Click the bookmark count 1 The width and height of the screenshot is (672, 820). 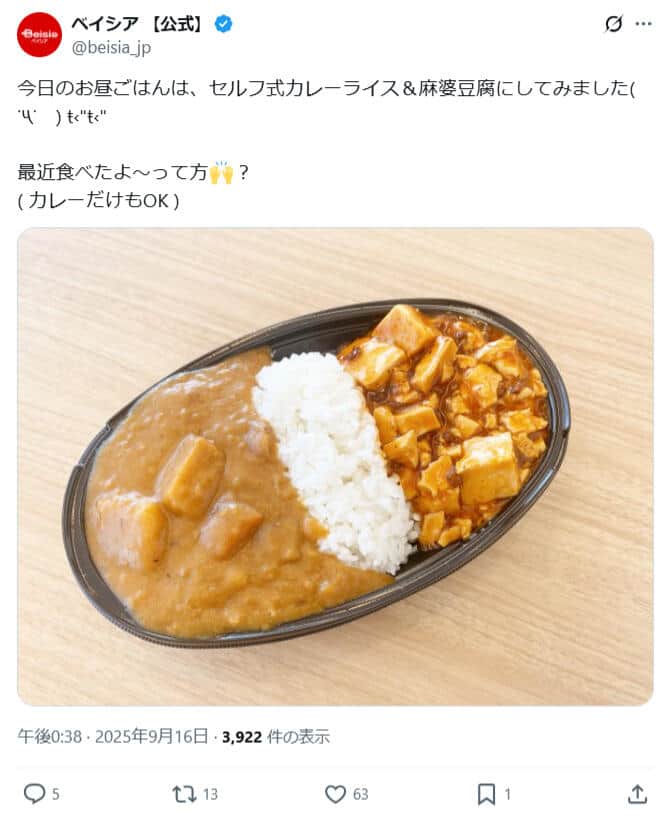(x=507, y=794)
